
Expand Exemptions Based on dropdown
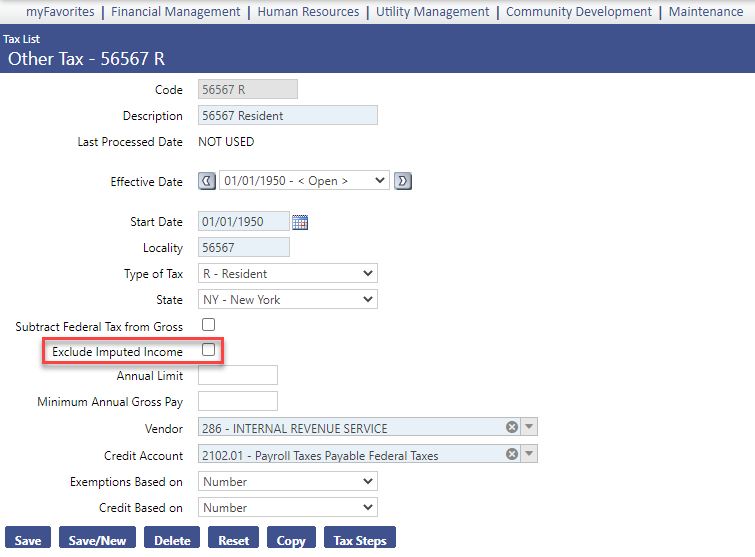(287, 481)
